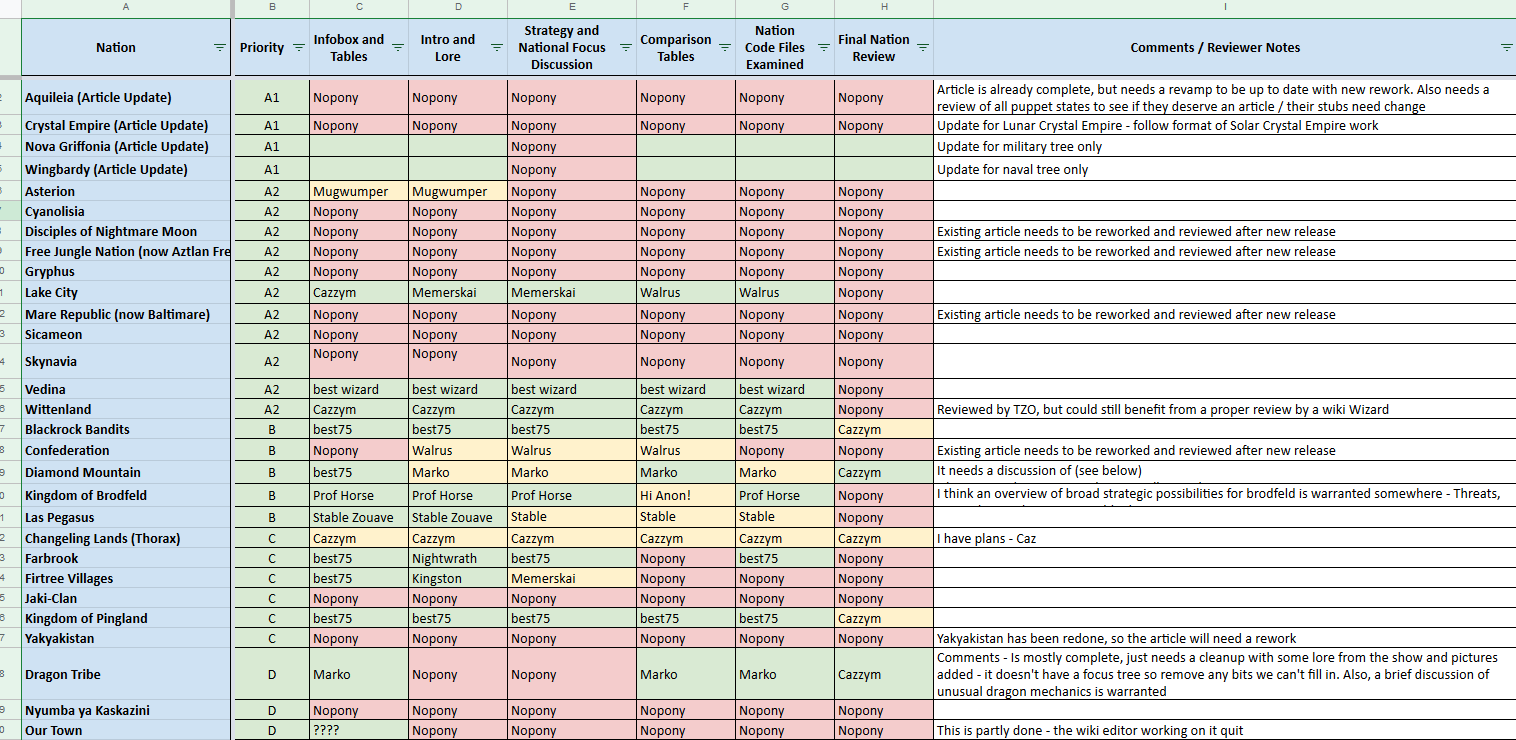The width and height of the screenshot is (1516, 740).
Task: Open the Final Nation Review filter
Action: (923, 48)
